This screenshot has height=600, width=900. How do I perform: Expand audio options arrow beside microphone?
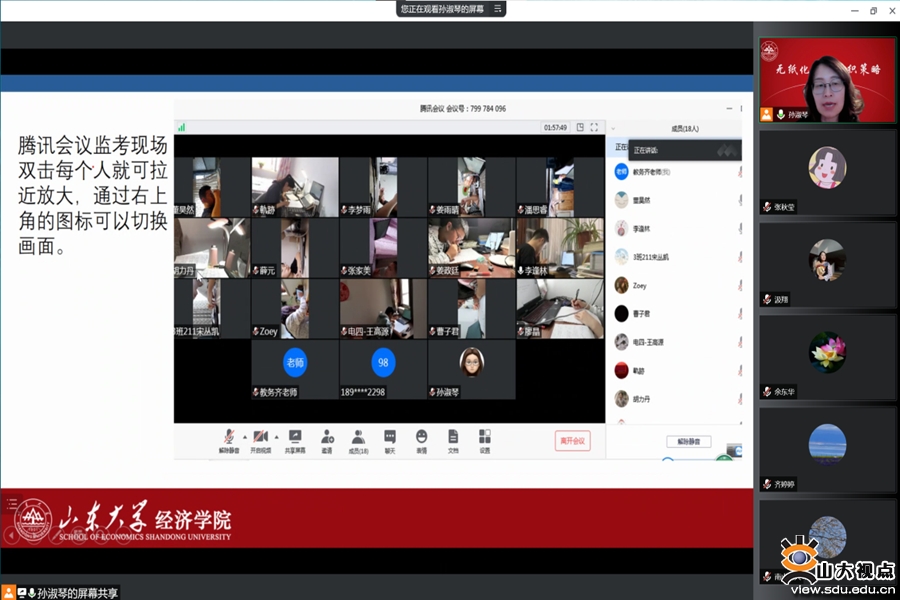[243, 436]
